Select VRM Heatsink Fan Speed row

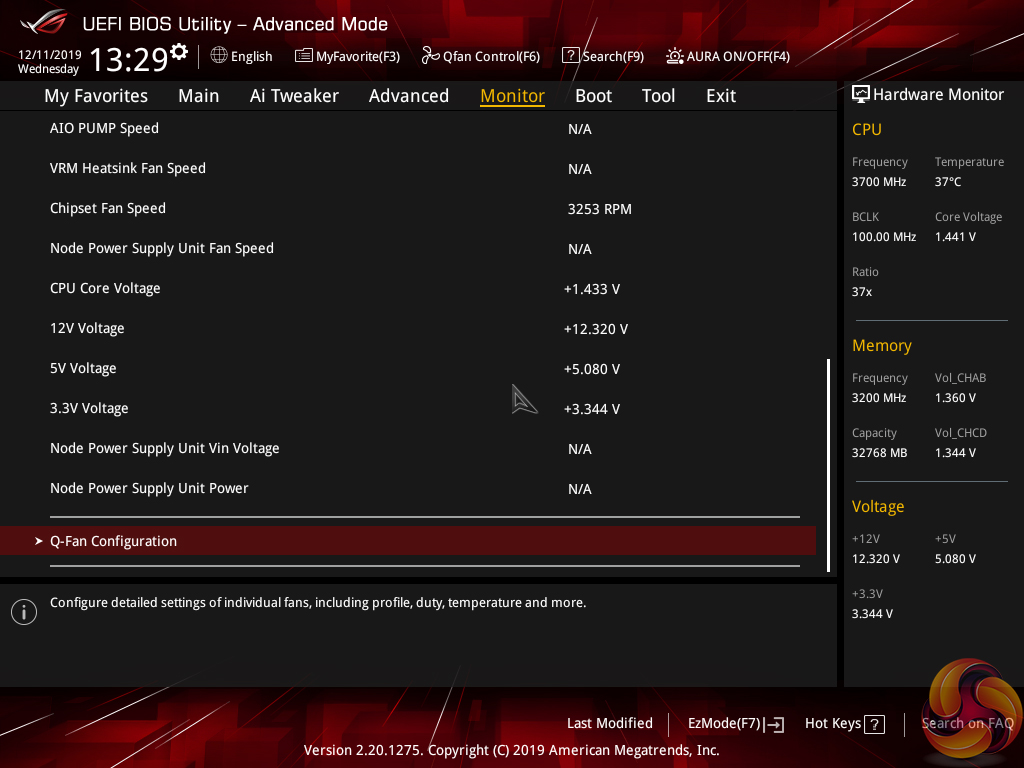coord(408,168)
